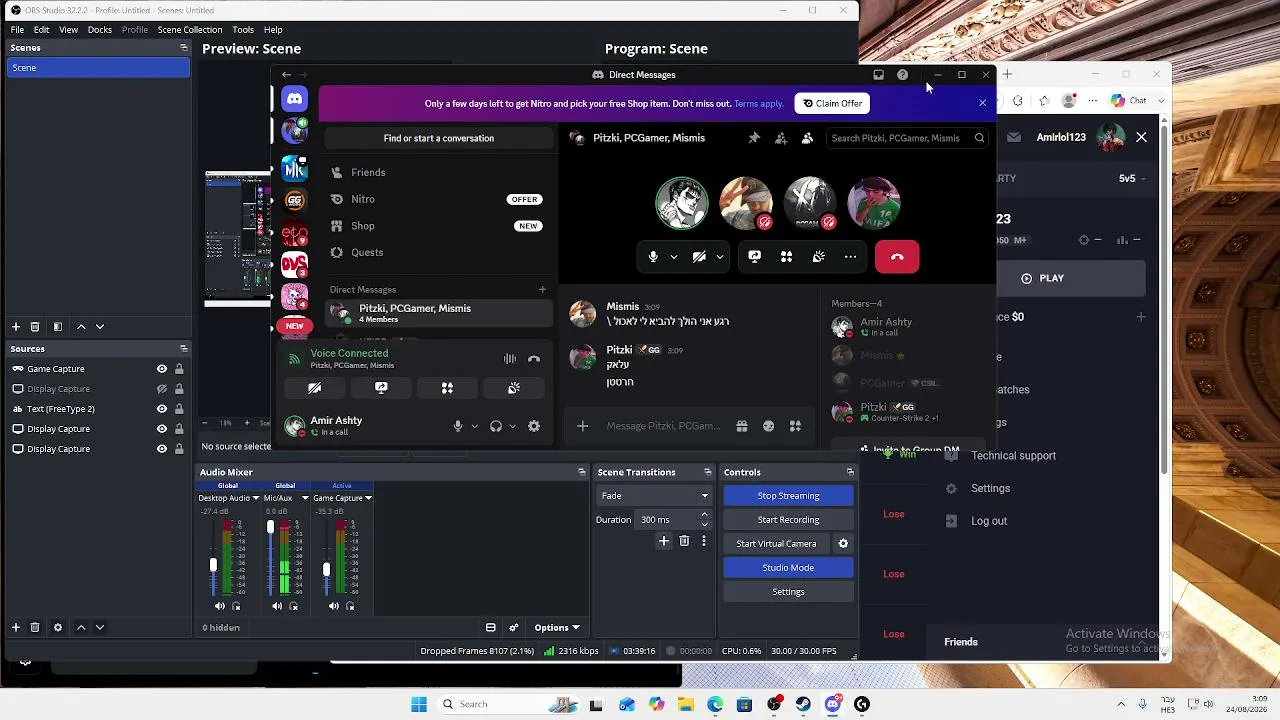Toggle lock on Text (FreeType 2) source

(179, 409)
